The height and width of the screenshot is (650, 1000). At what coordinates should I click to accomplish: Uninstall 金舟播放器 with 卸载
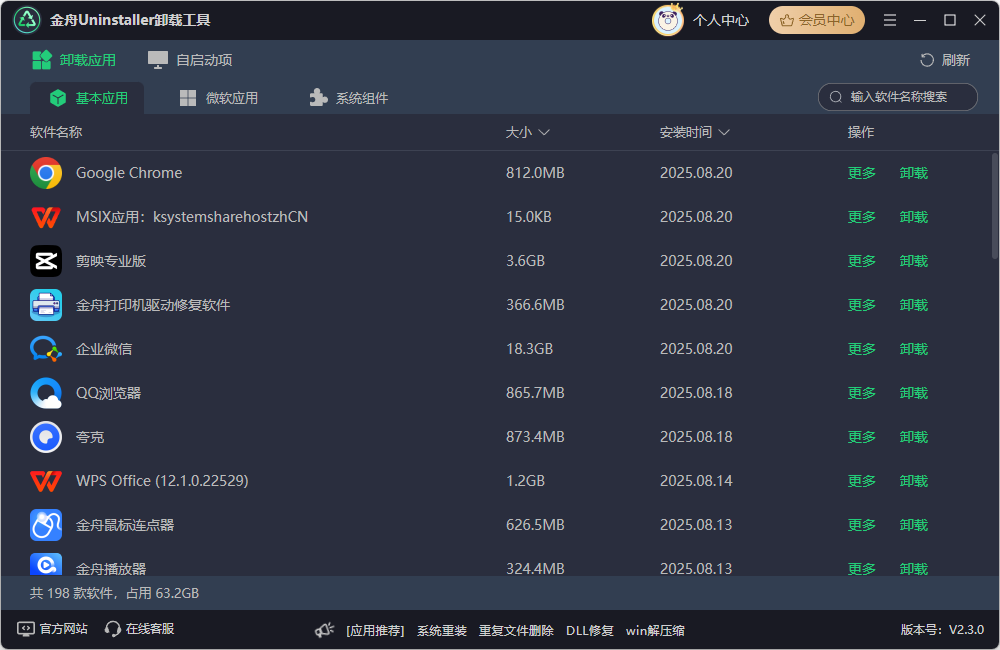(914, 568)
